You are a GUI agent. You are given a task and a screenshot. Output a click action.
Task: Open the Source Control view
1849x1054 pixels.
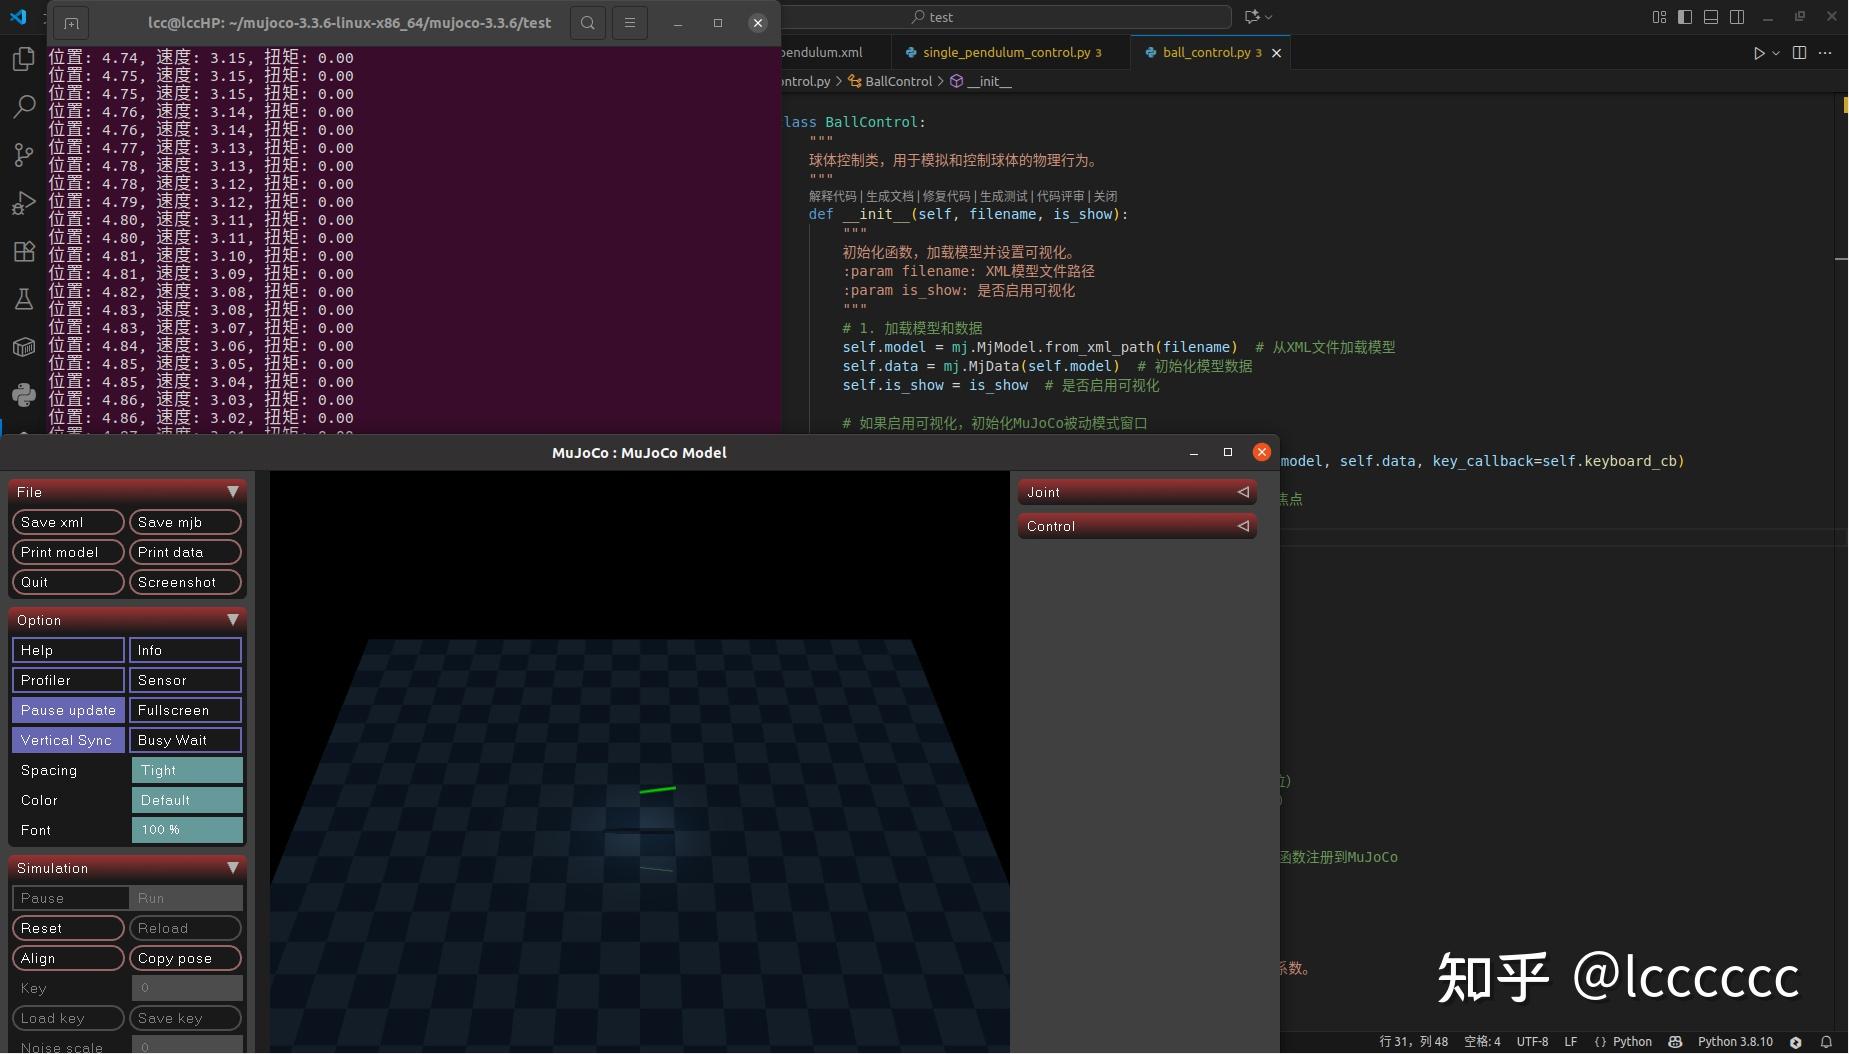tap(23, 154)
